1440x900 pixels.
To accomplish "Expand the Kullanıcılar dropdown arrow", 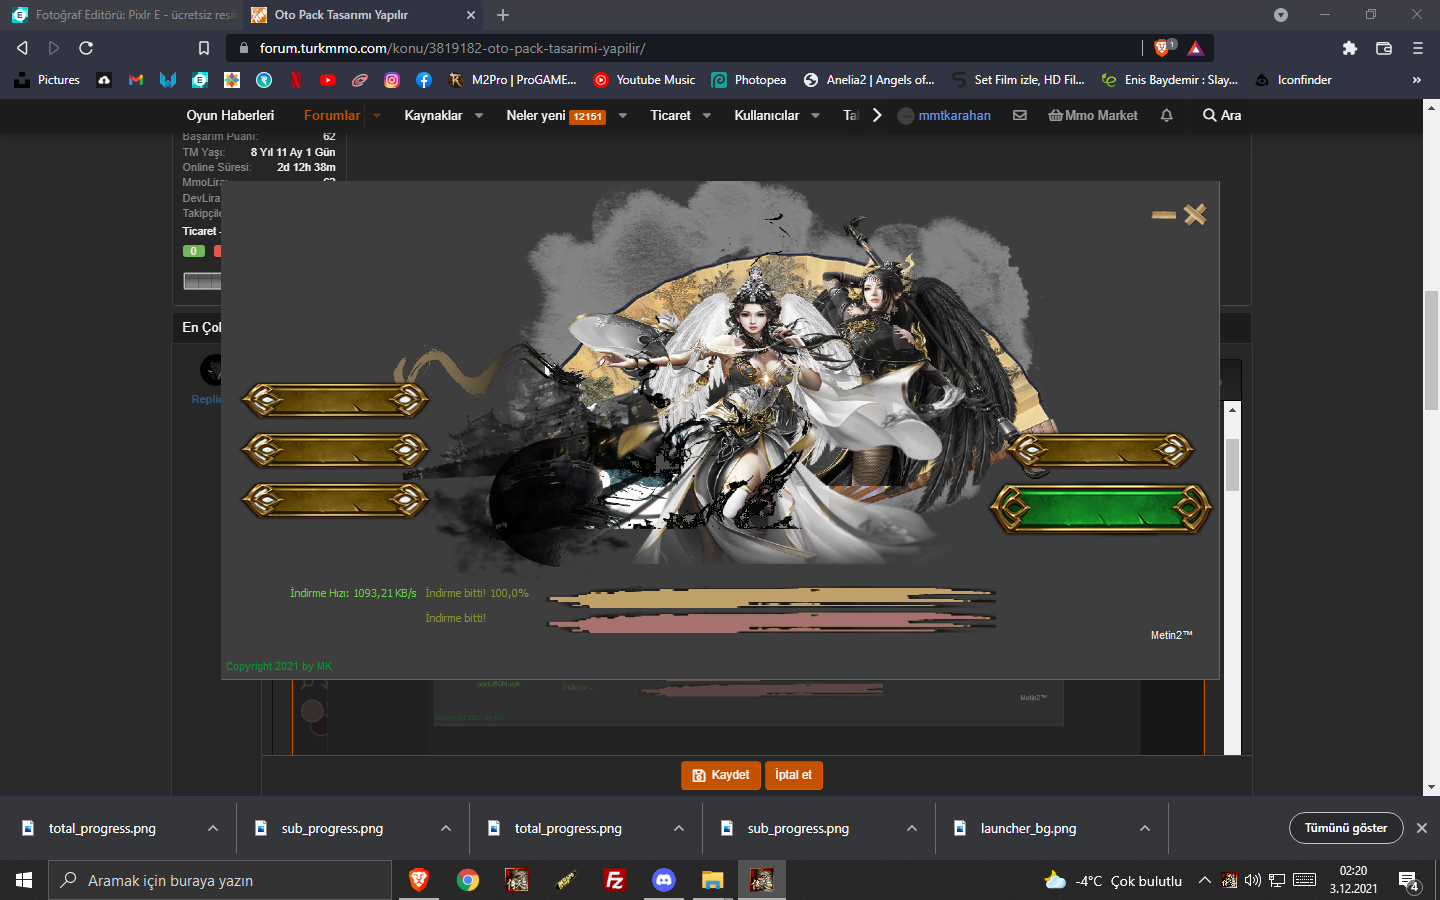I will pos(816,116).
